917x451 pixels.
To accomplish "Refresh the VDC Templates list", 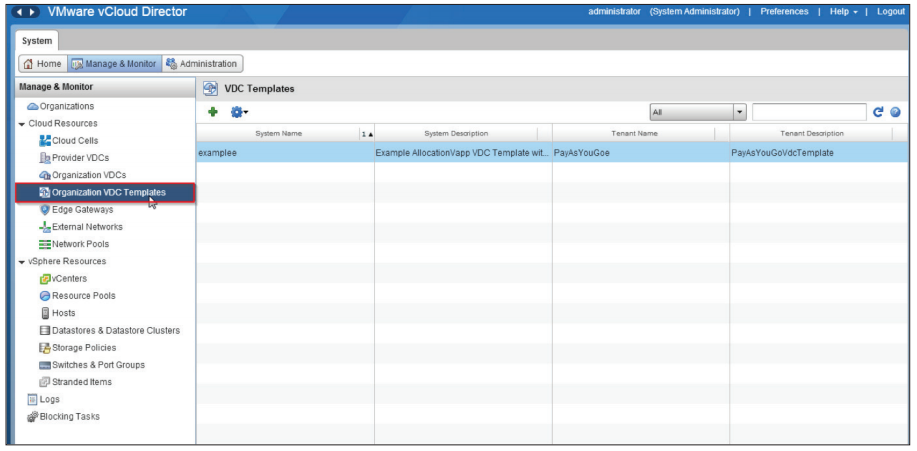I will click(x=878, y=112).
